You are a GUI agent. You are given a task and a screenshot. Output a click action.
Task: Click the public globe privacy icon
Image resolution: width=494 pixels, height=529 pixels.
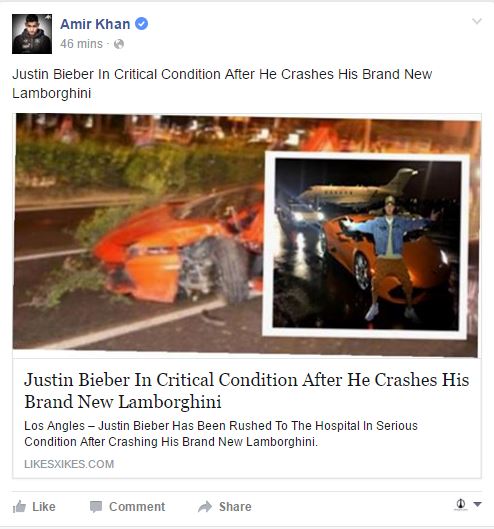pyautogui.click(x=118, y=44)
